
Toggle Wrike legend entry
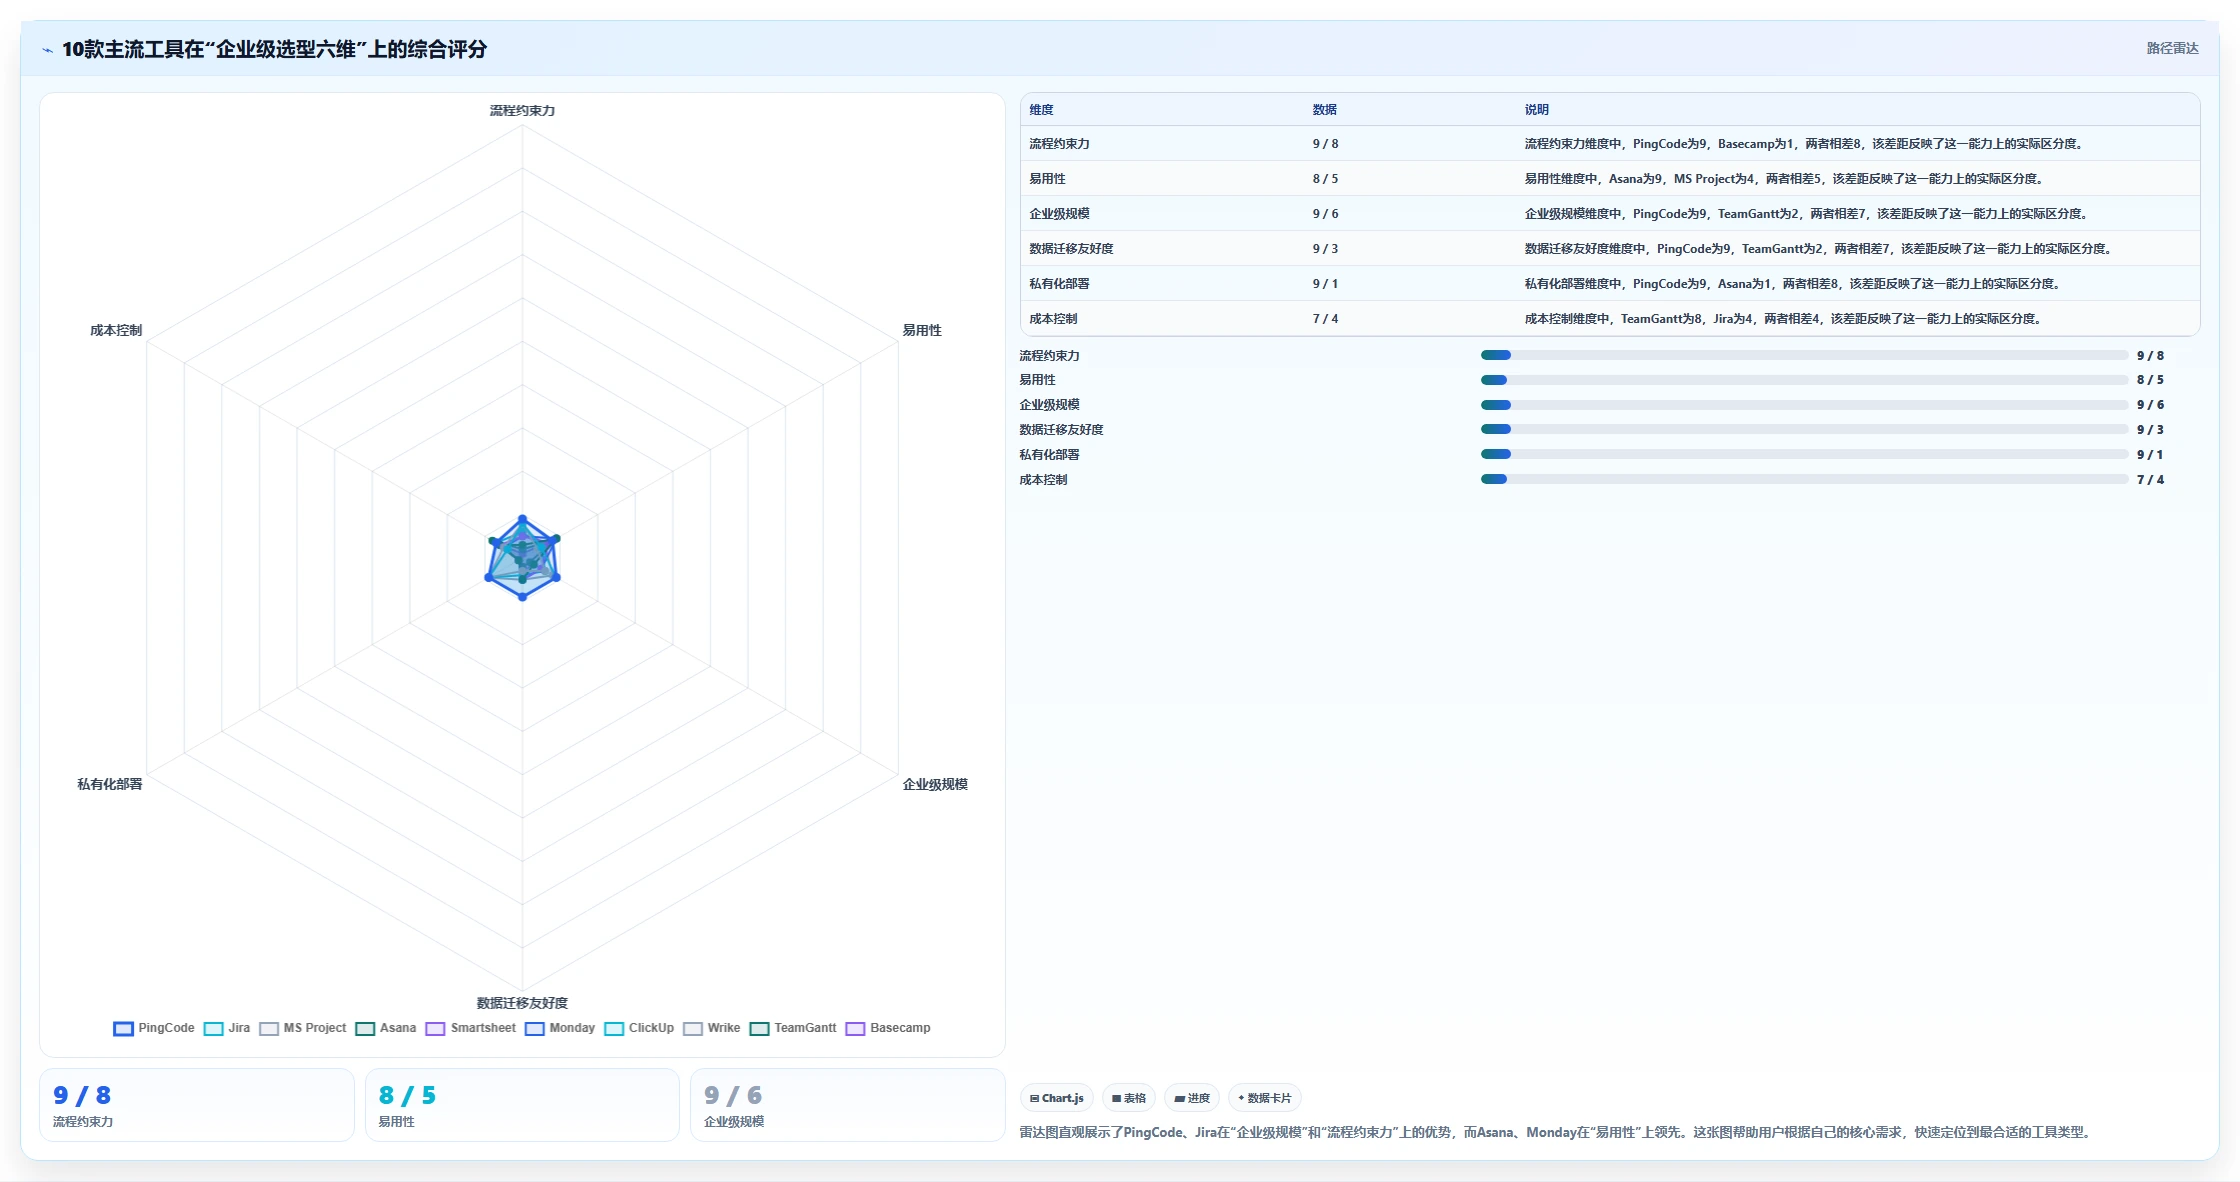click(x=712, y=1028)
